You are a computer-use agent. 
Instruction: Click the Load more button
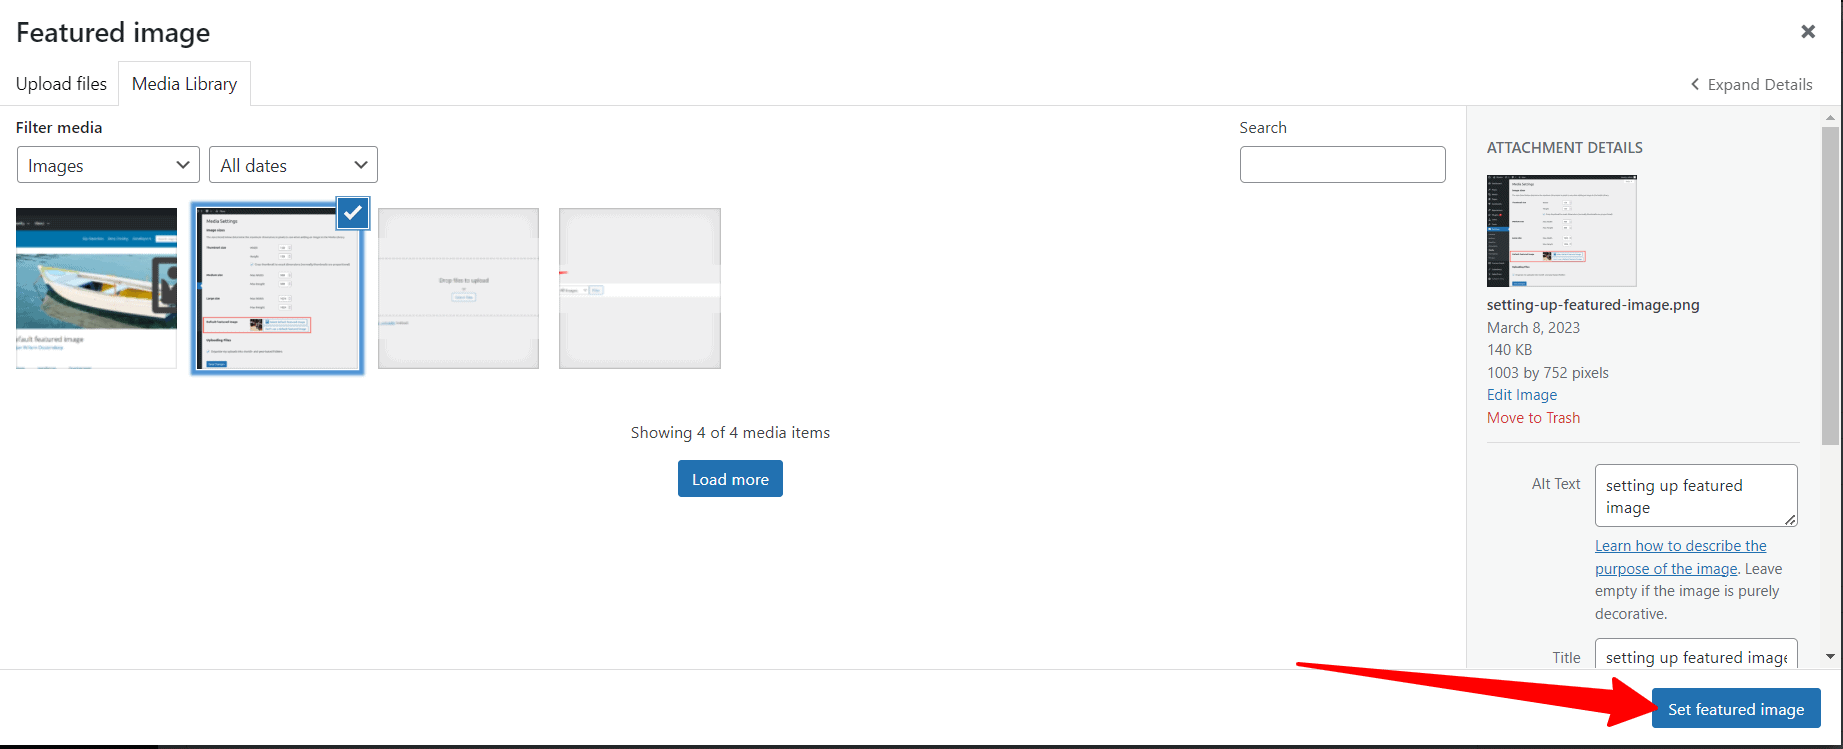(x=730, y=479)
